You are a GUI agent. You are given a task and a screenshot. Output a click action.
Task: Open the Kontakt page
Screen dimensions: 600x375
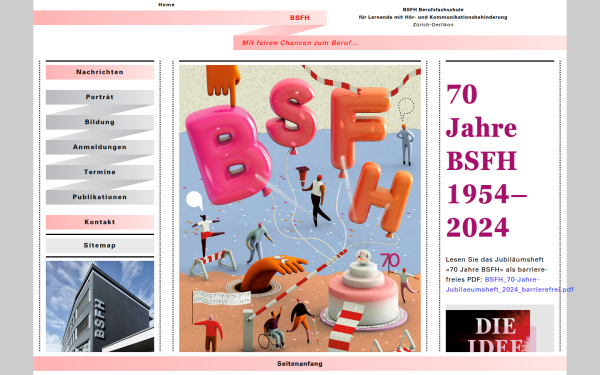pyautogui.click(x=100, y=222)
